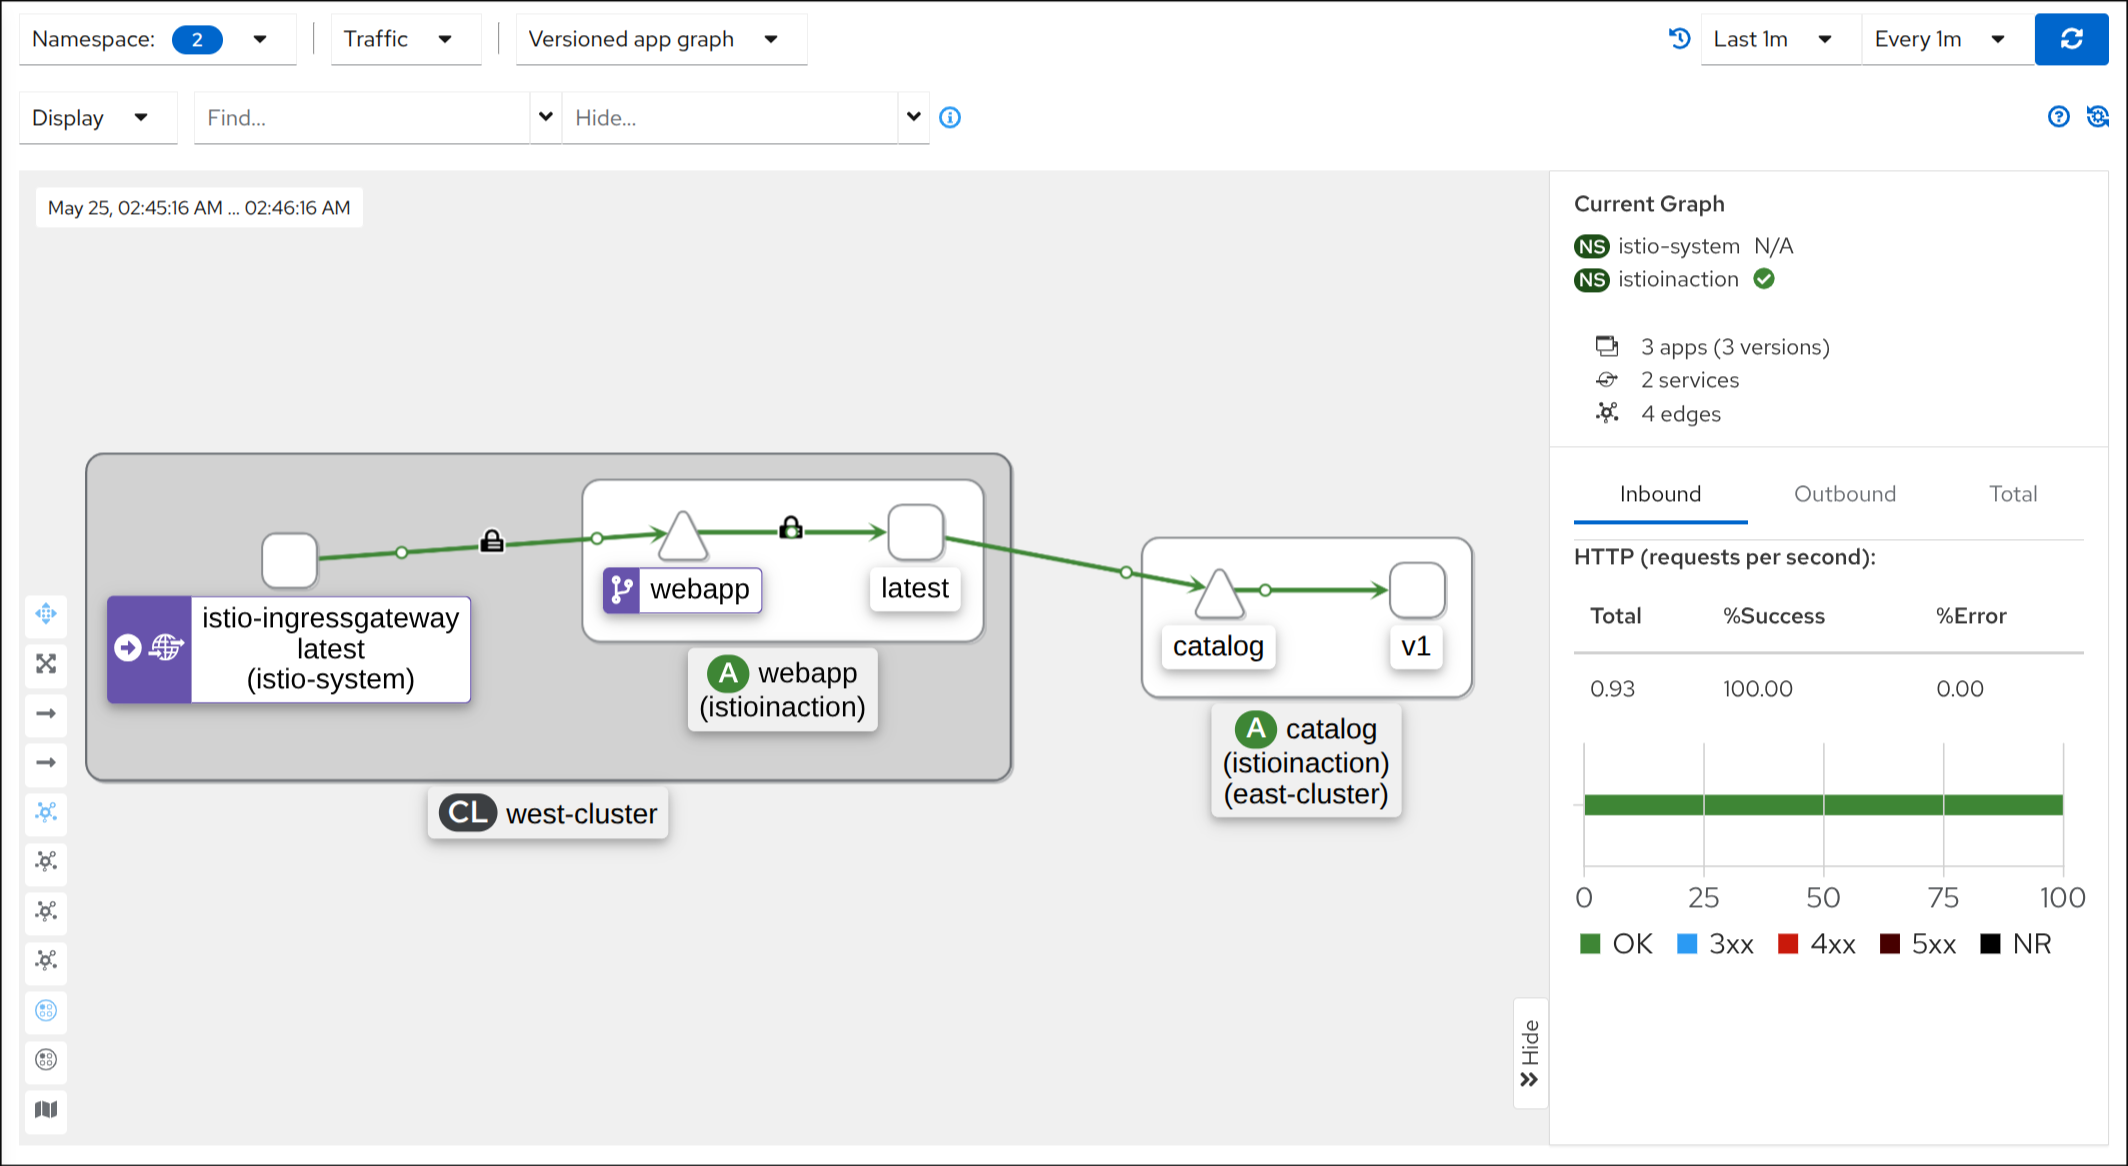The image size is (2128, 1166).
Task: Select the gray circled-dots namespace layout icon
Action: (x=46, y=1059)
